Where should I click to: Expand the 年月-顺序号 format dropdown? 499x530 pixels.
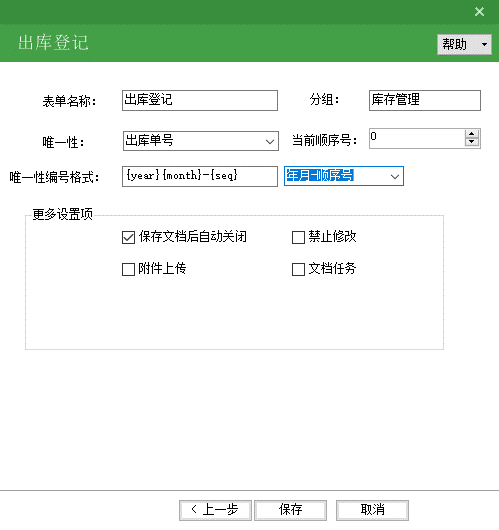[x=395, y=176]
